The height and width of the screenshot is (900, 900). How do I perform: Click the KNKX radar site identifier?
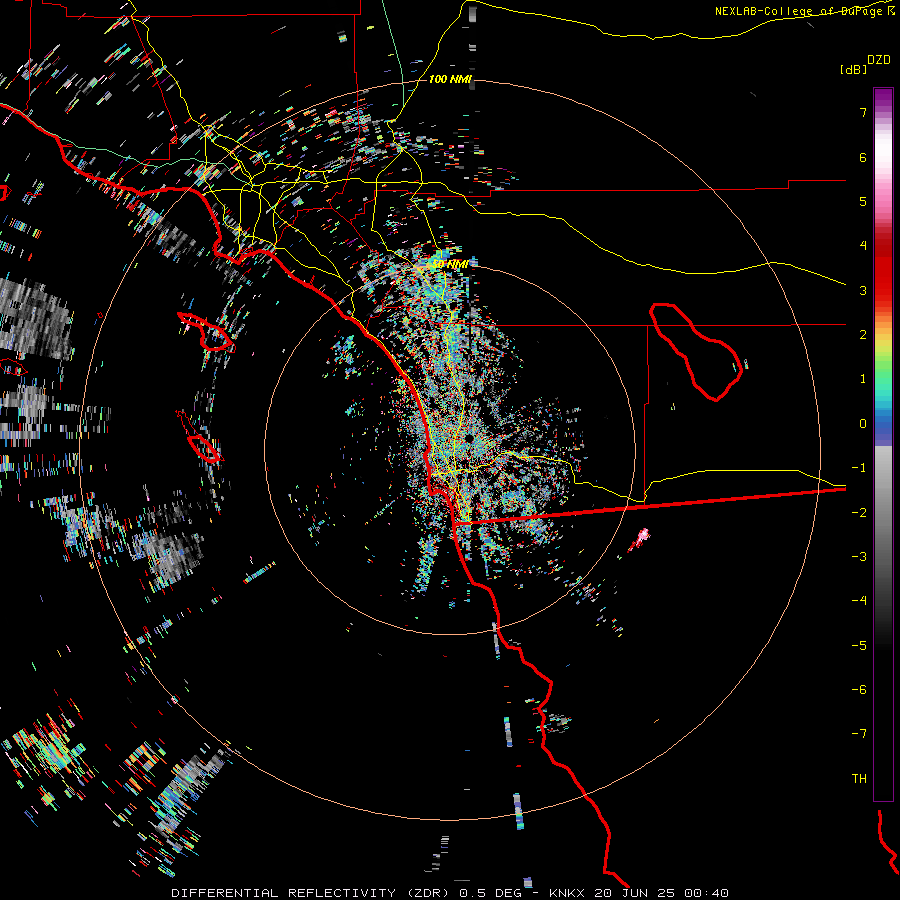tap(567, 893)
